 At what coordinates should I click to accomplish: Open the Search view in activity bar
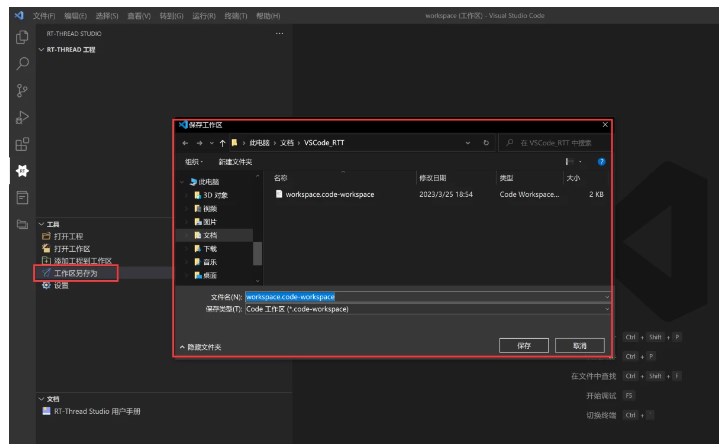(22, 63)
